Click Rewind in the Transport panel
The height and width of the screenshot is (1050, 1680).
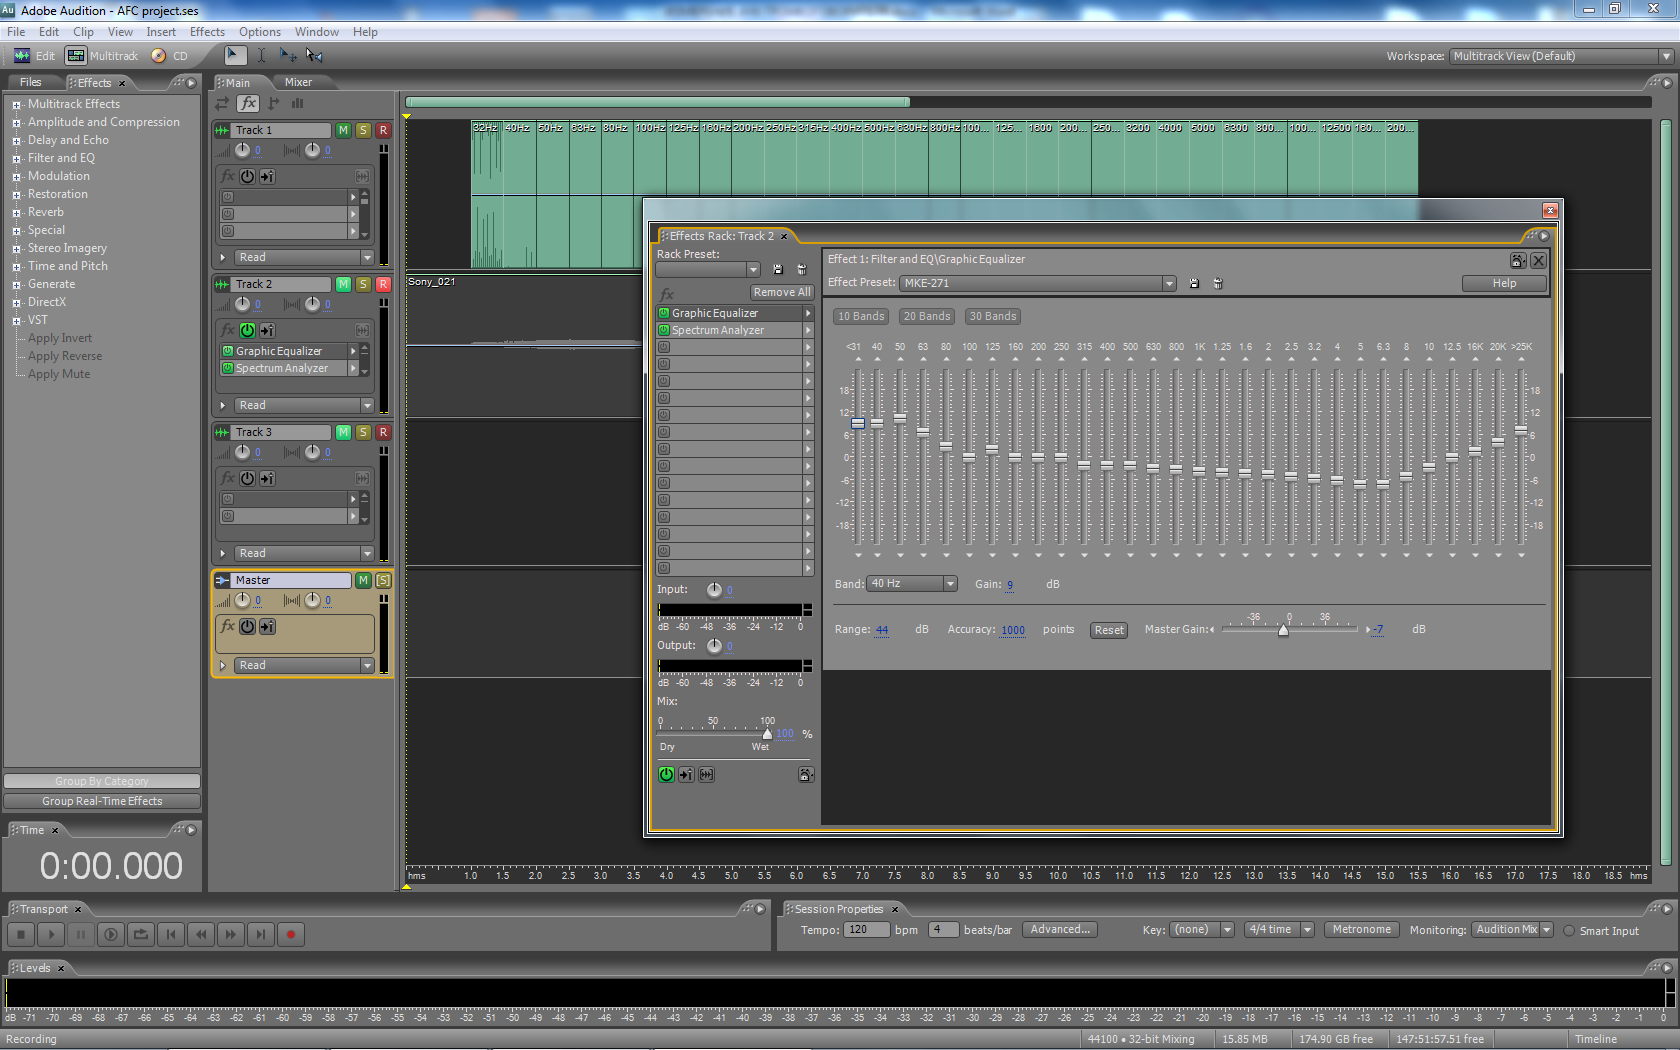201,934
